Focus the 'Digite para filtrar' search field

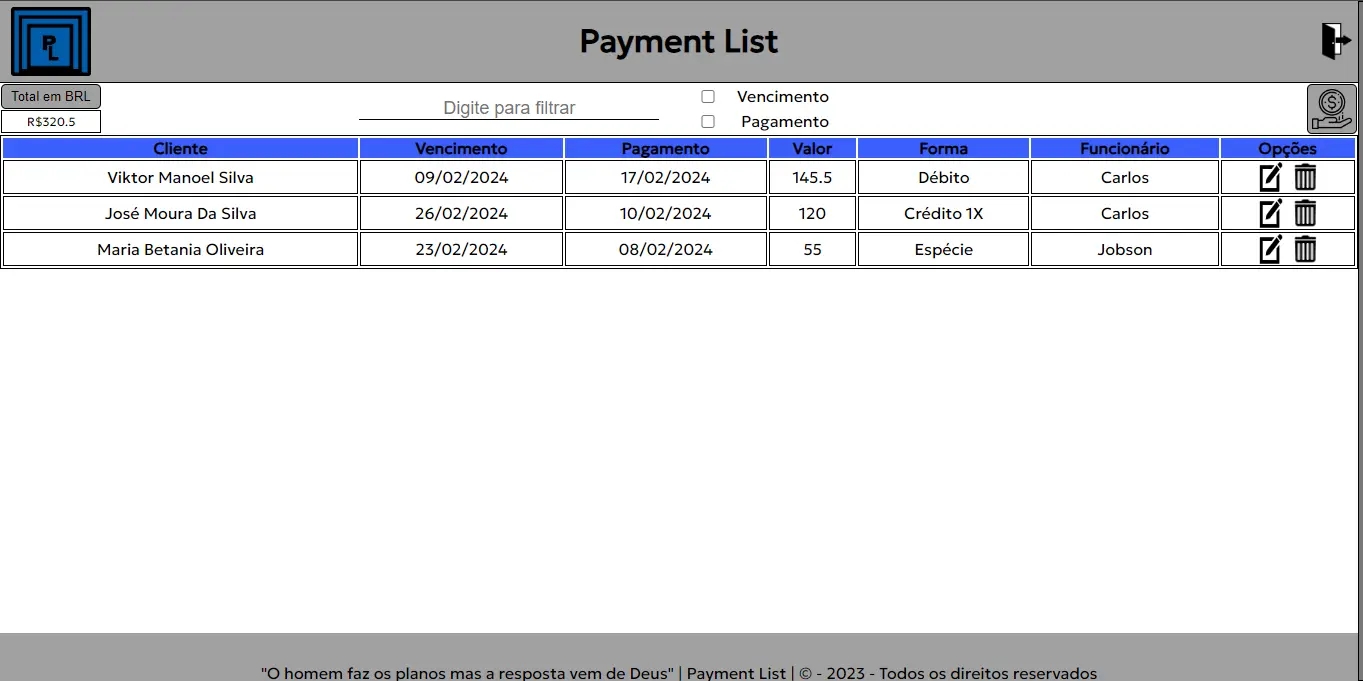[x=509, y=108]
